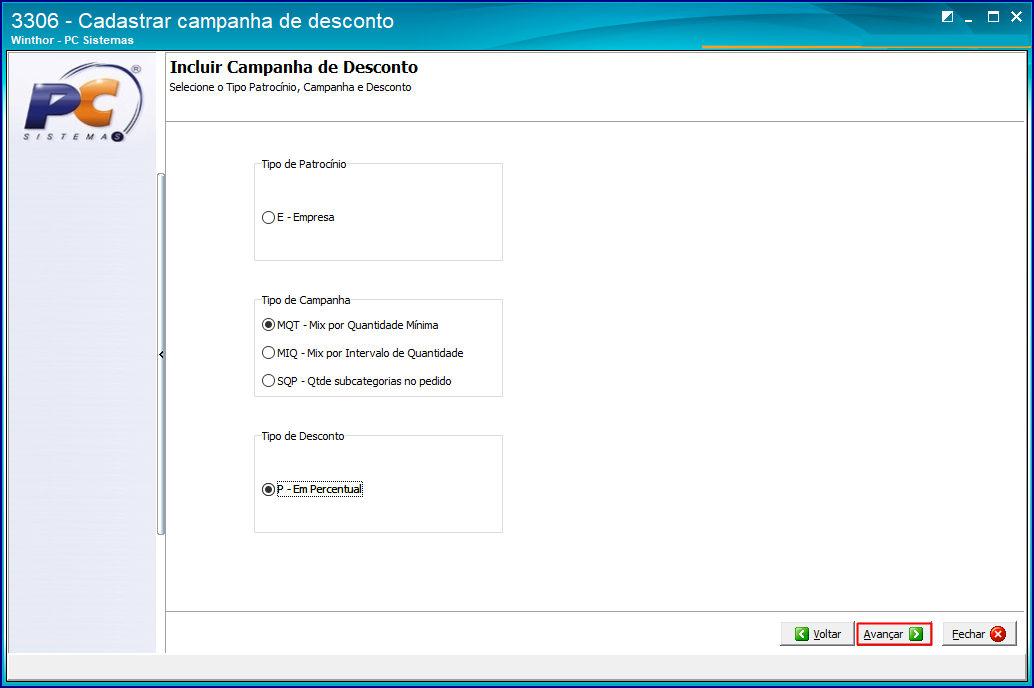
Task: Click the Winthor - PC Sistemas title text
Action: pyautogui.click(x=73, y=40)
